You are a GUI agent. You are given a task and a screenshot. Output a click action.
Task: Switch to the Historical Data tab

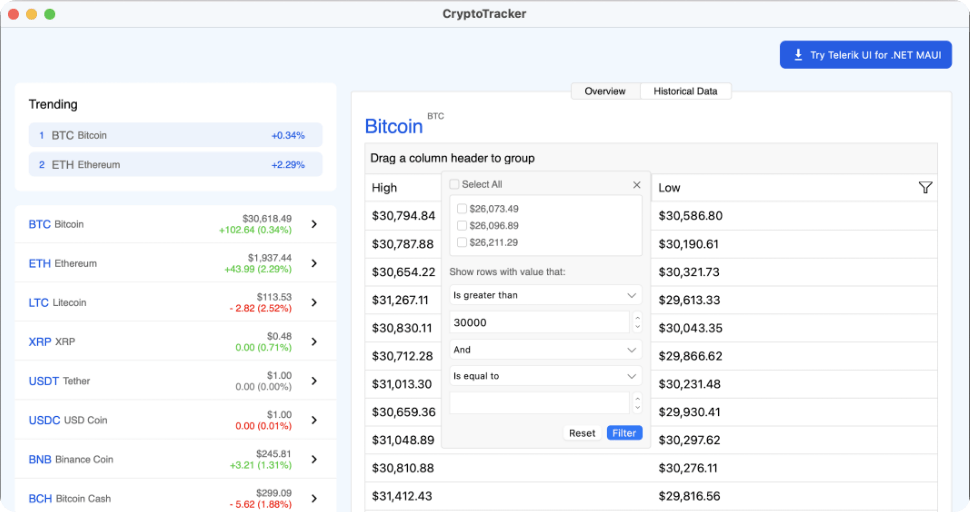tap(685, 91)
